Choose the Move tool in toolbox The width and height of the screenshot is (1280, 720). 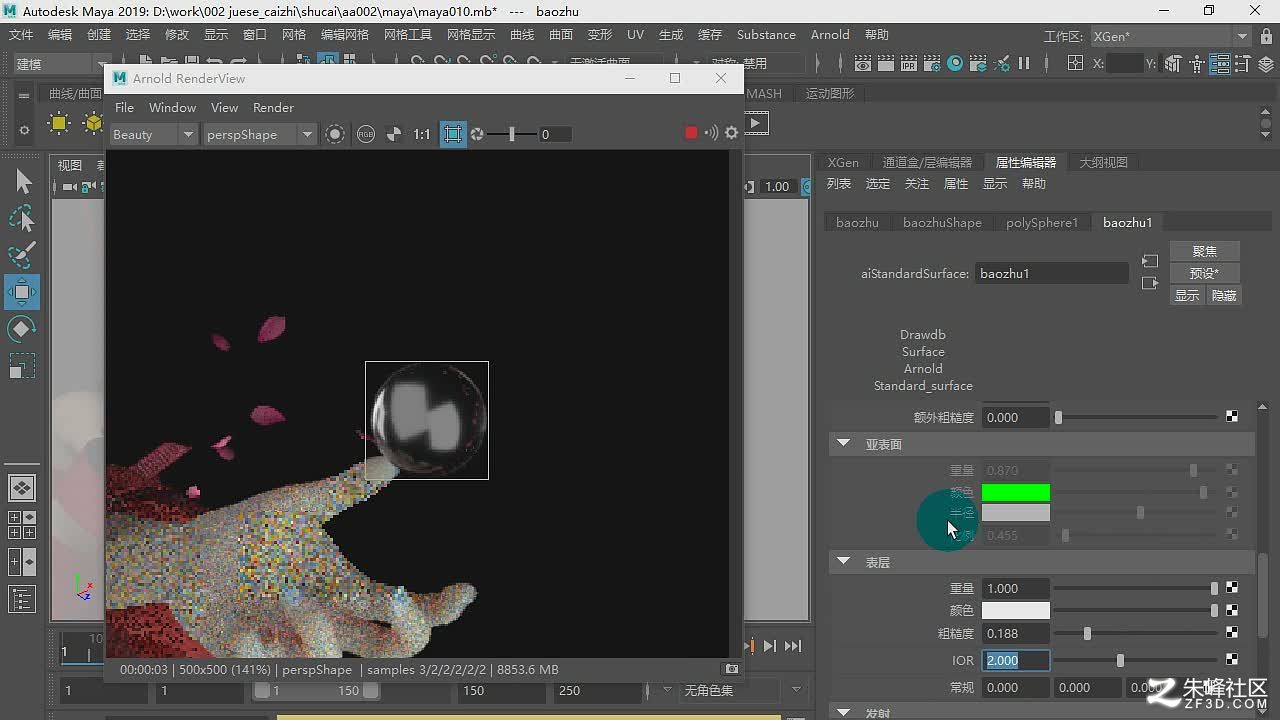click(22, 292)
